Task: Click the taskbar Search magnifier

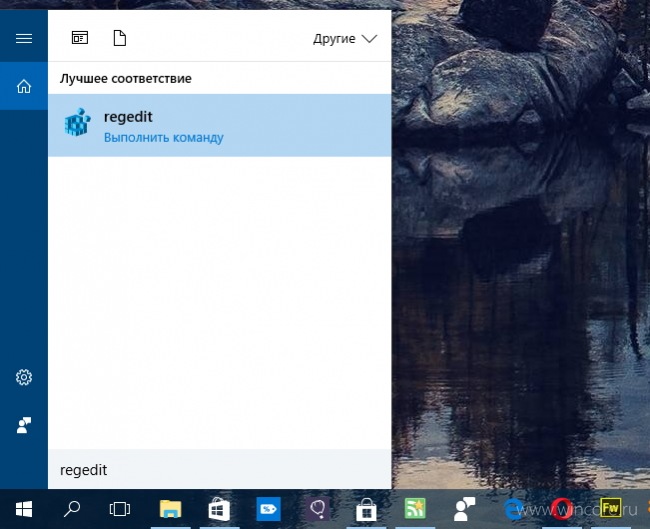Action: [72, 509]
